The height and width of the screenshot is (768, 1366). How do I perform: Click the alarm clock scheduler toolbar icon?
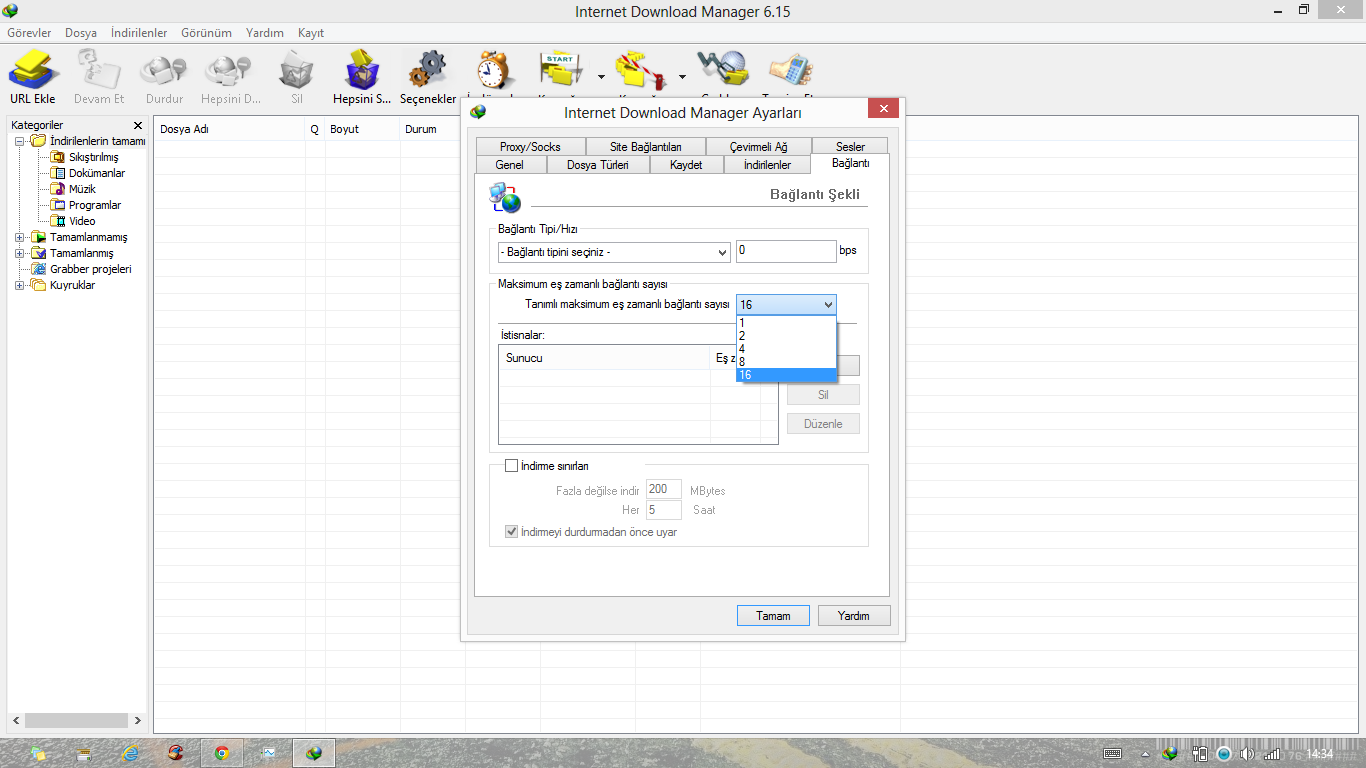493,70
